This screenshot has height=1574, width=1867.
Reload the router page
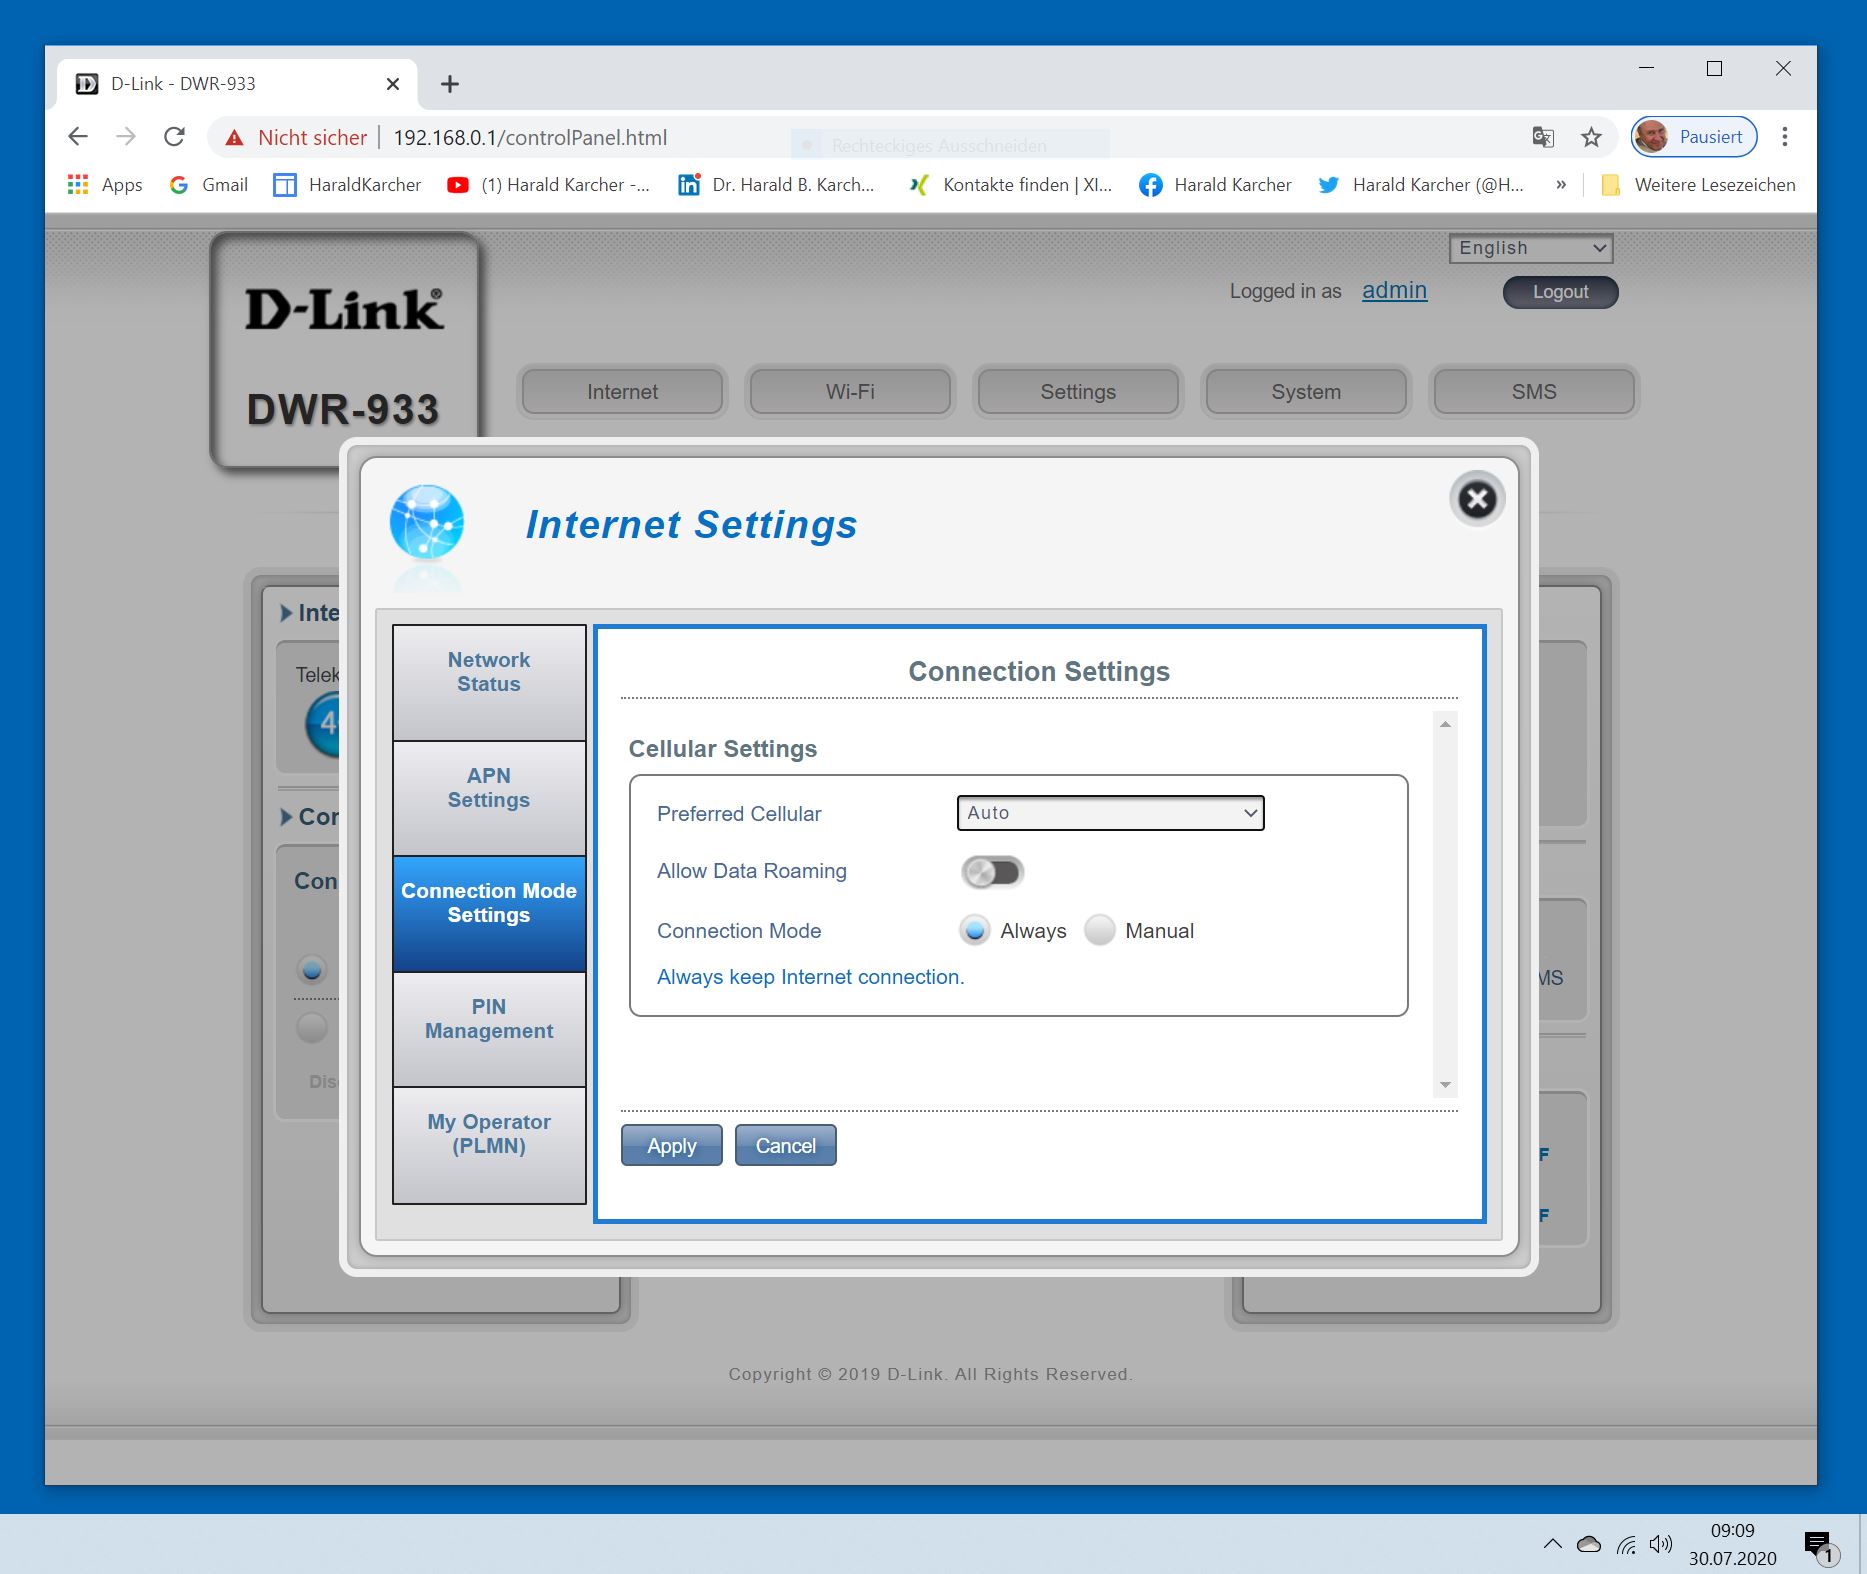click(174, 137)
